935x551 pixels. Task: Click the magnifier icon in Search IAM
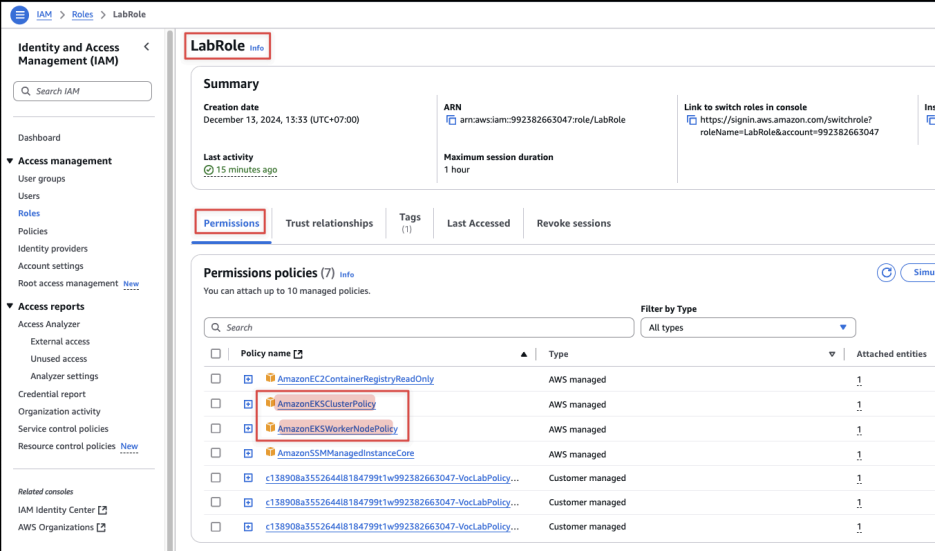tap(26, 91)
